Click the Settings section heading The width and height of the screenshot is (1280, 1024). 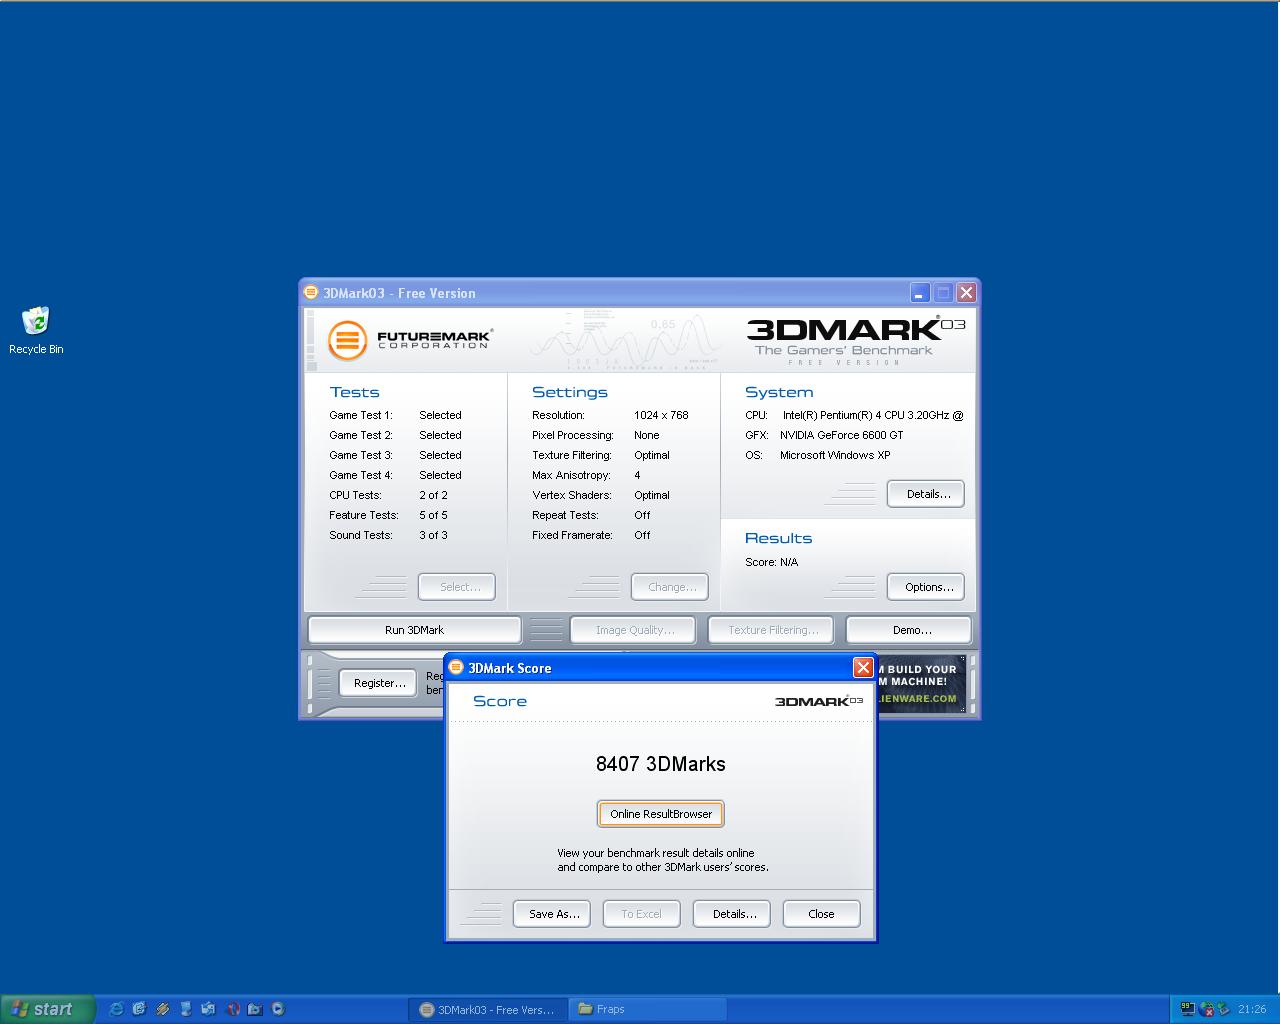(570, 392)
